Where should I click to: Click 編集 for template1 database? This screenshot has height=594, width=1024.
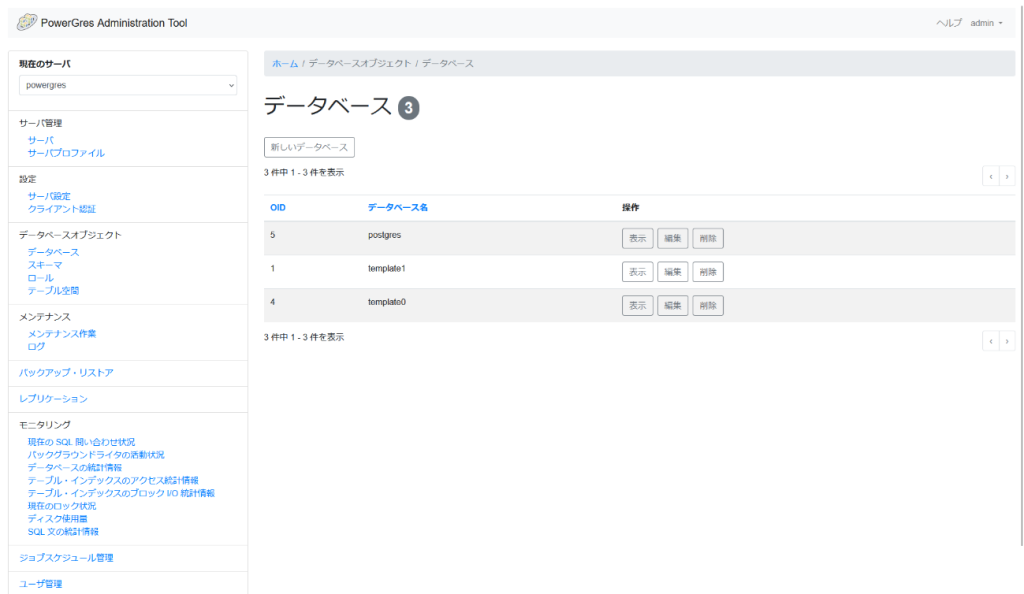click(x=673, y=272)
